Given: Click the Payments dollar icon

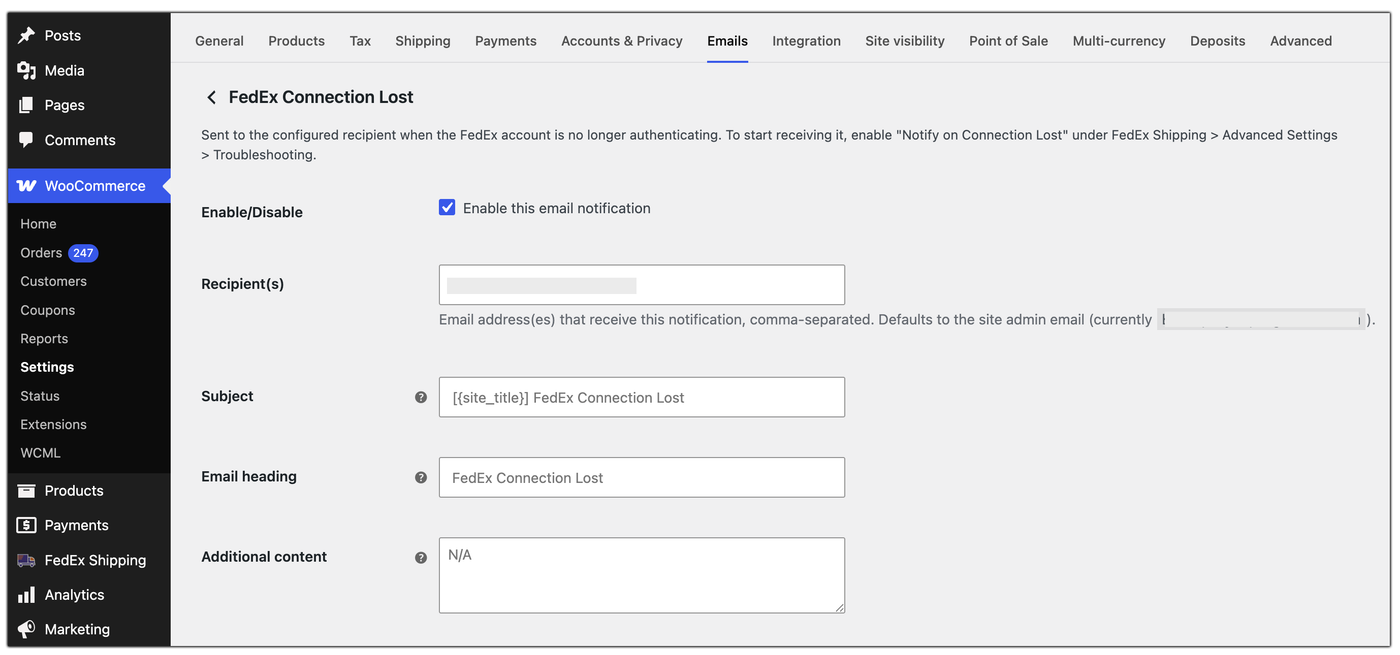Looking at the screenshot, I should pyautogui.click(x=26, y=525).
